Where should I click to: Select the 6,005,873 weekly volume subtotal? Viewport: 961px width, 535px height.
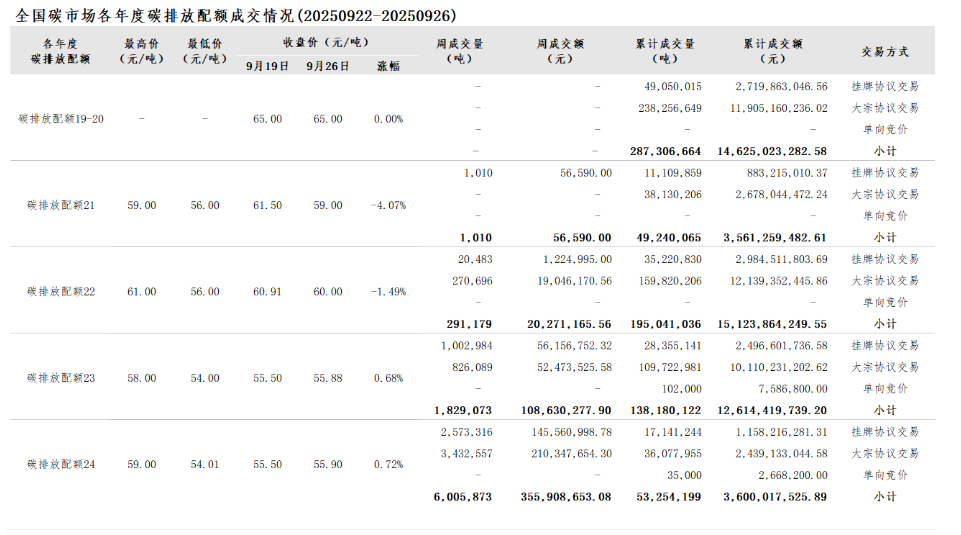coord(463,497)
